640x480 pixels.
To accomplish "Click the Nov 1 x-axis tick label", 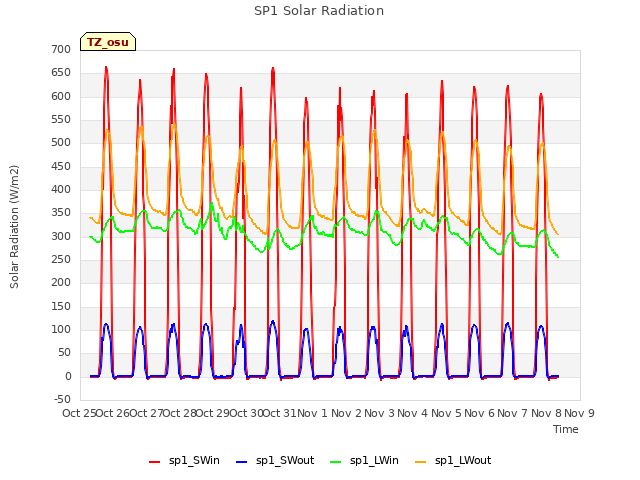I will pyautogui.click(x=312, y=413).
